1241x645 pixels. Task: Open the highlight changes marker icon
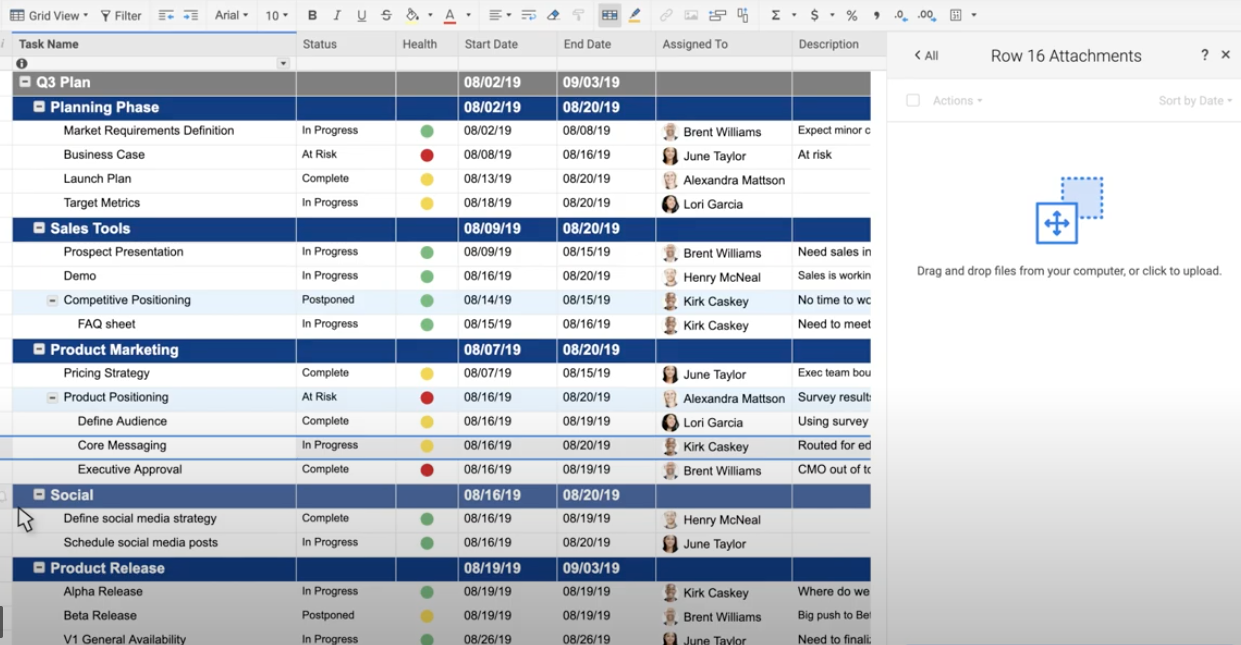click(x=634, y=16)
